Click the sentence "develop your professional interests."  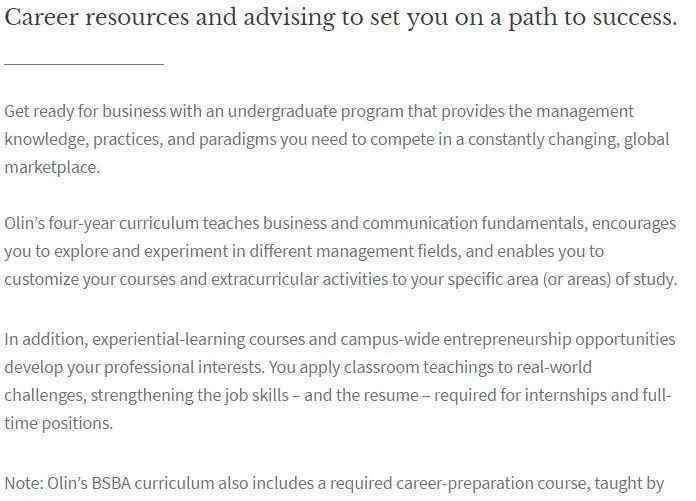[x=134, y=368]
